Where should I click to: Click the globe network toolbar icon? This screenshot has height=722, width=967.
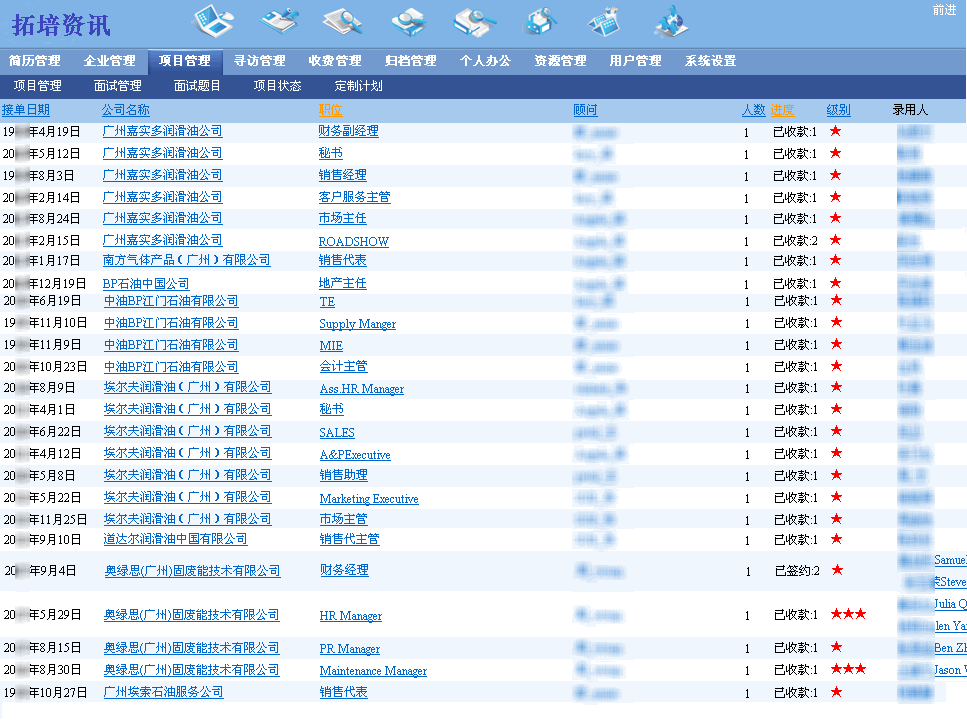click(x=672, y=21)
